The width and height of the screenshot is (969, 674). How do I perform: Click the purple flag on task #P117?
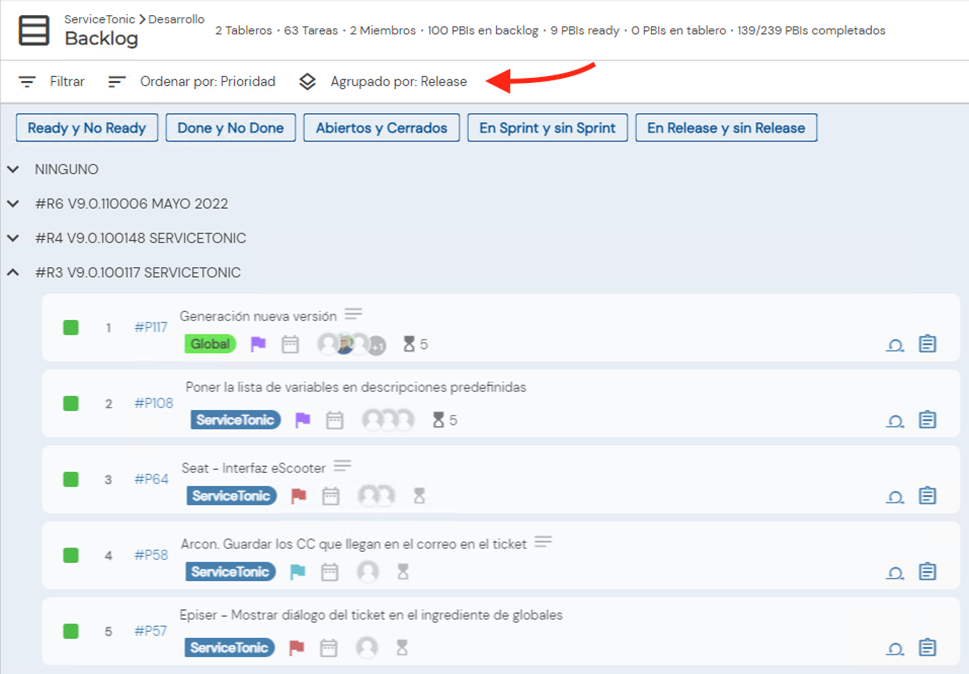pos(258,344)
